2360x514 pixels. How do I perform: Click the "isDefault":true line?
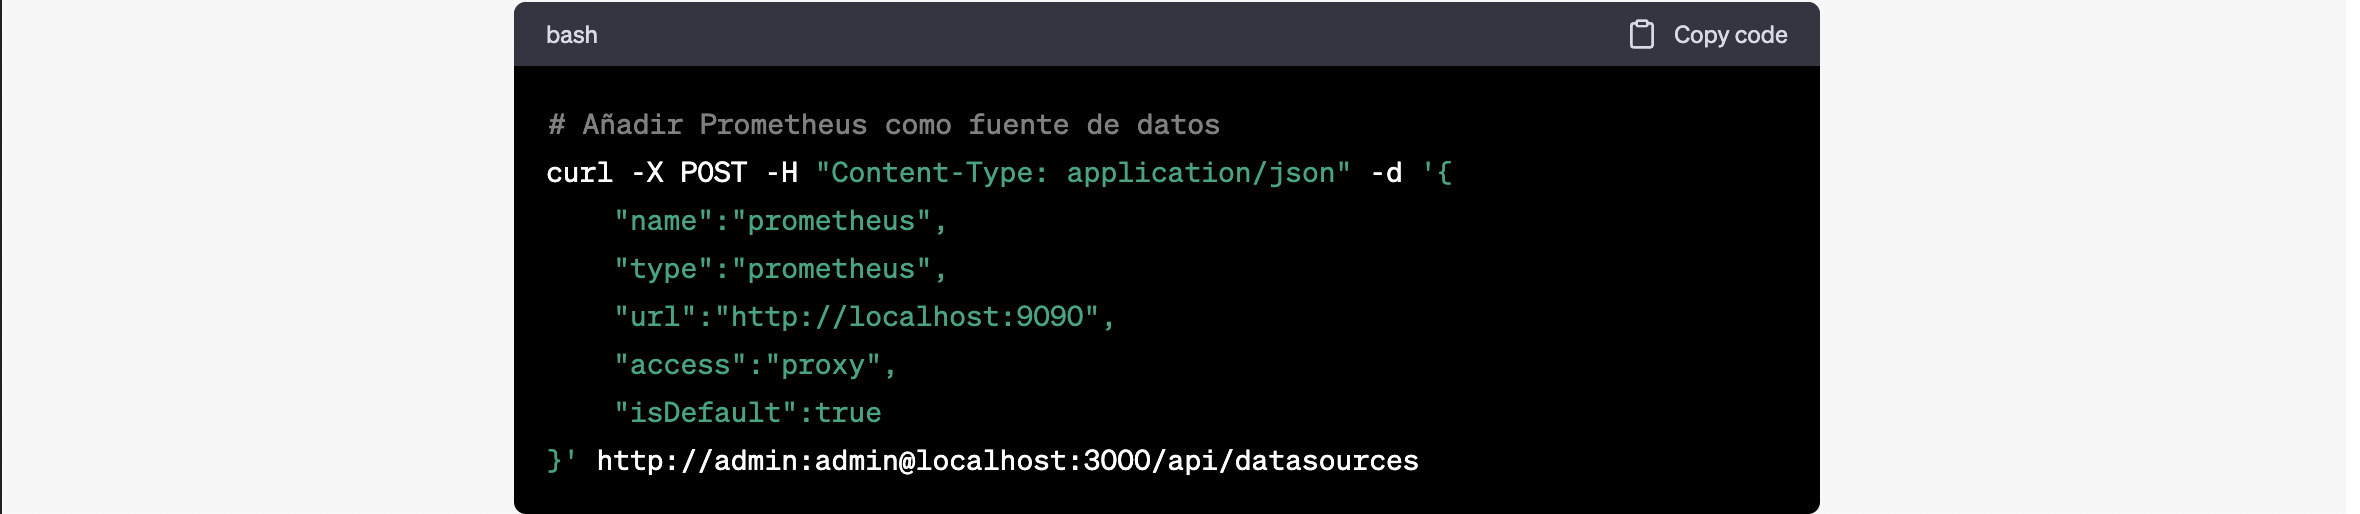748,413
